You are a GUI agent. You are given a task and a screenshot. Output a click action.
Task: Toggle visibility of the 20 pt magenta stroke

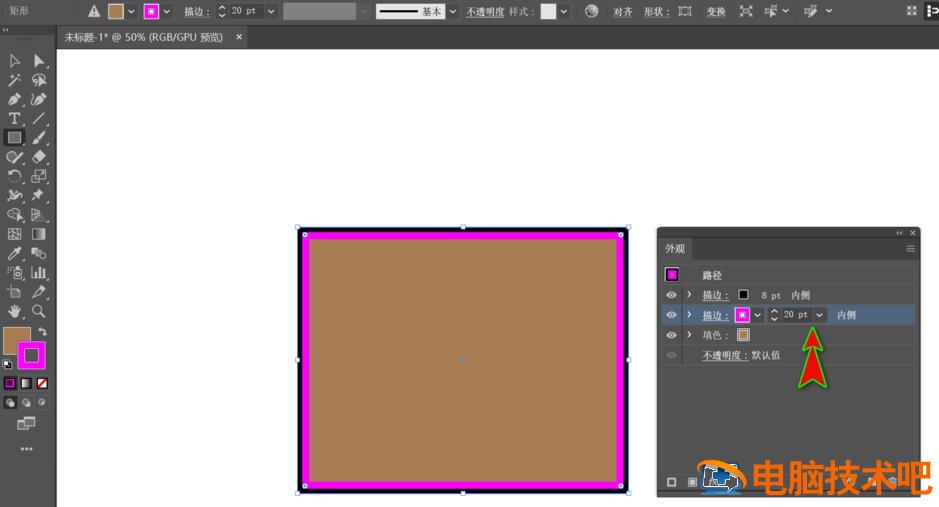pyautogui.click(x=671, y=315)
